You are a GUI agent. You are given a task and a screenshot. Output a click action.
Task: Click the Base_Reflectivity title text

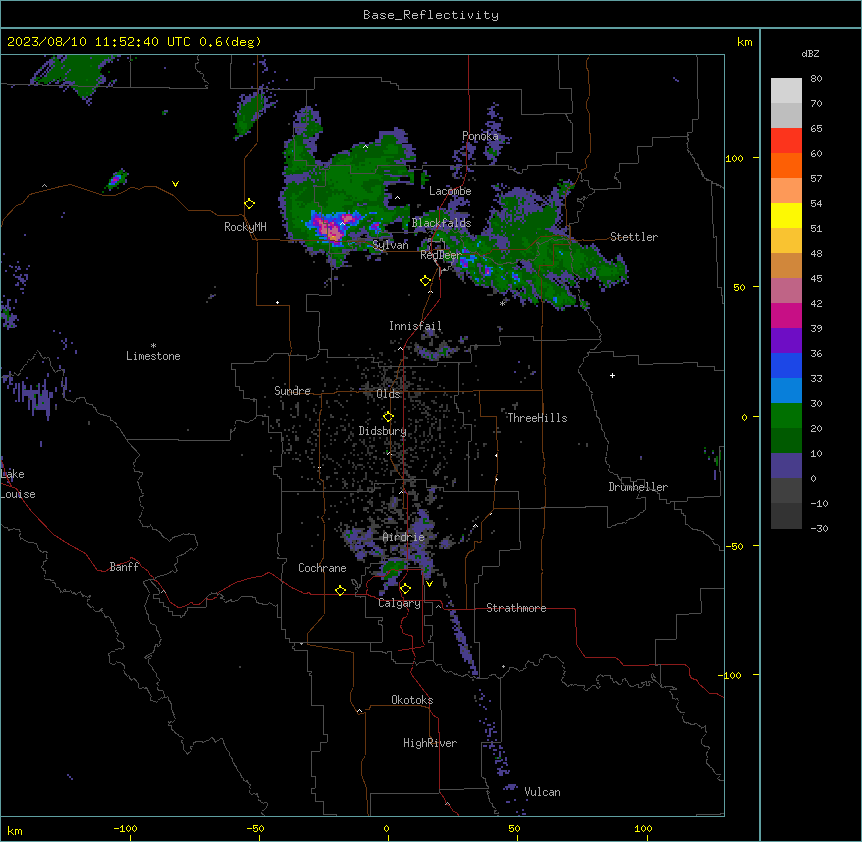pos(431,15)
